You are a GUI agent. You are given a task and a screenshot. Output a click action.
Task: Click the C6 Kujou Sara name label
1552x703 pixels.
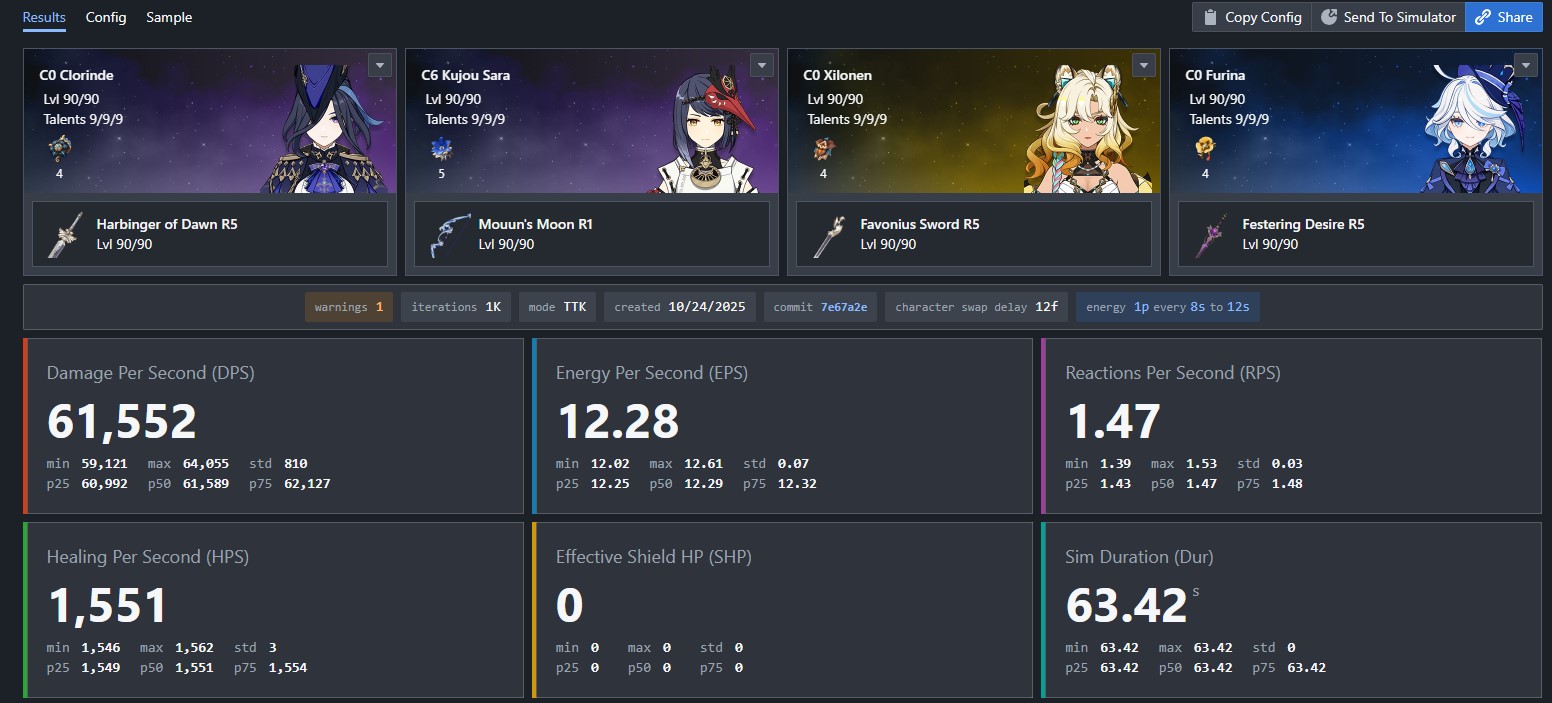click(x=466, y=75)
